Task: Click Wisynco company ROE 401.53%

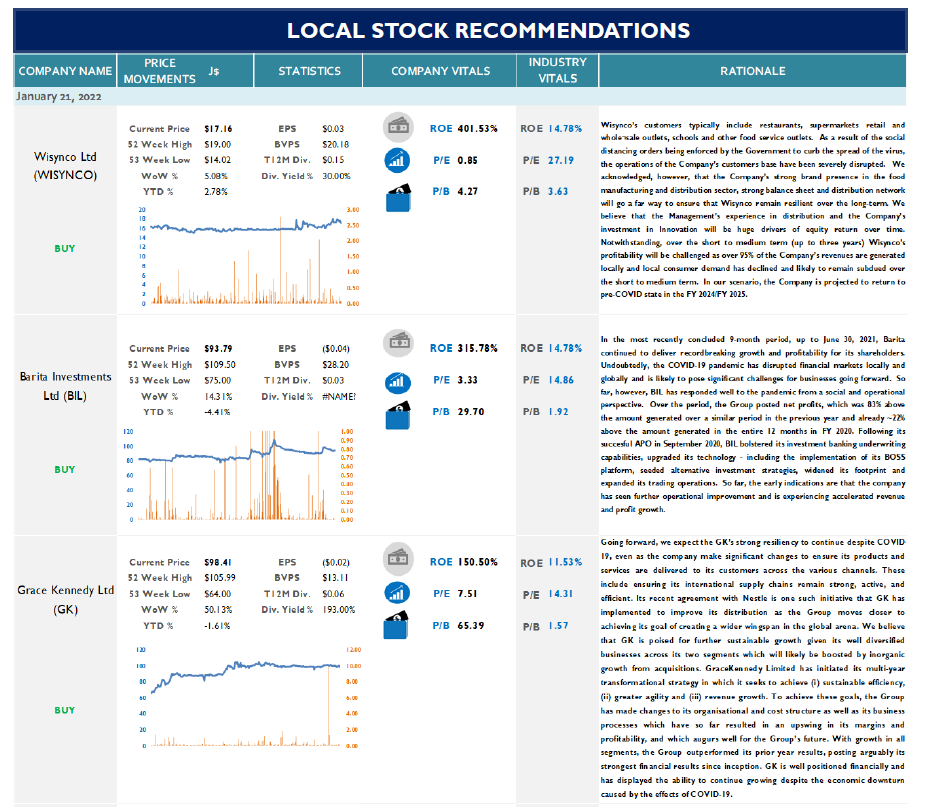Action: (x=477, y=129)
